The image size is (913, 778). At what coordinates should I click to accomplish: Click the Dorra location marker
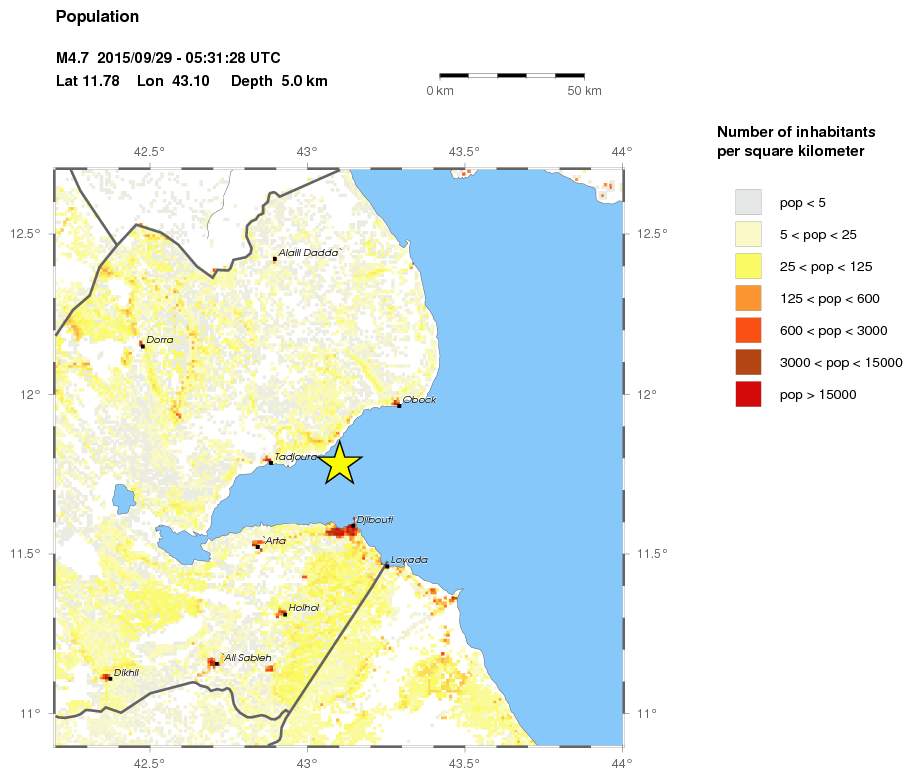click(142, 345)
